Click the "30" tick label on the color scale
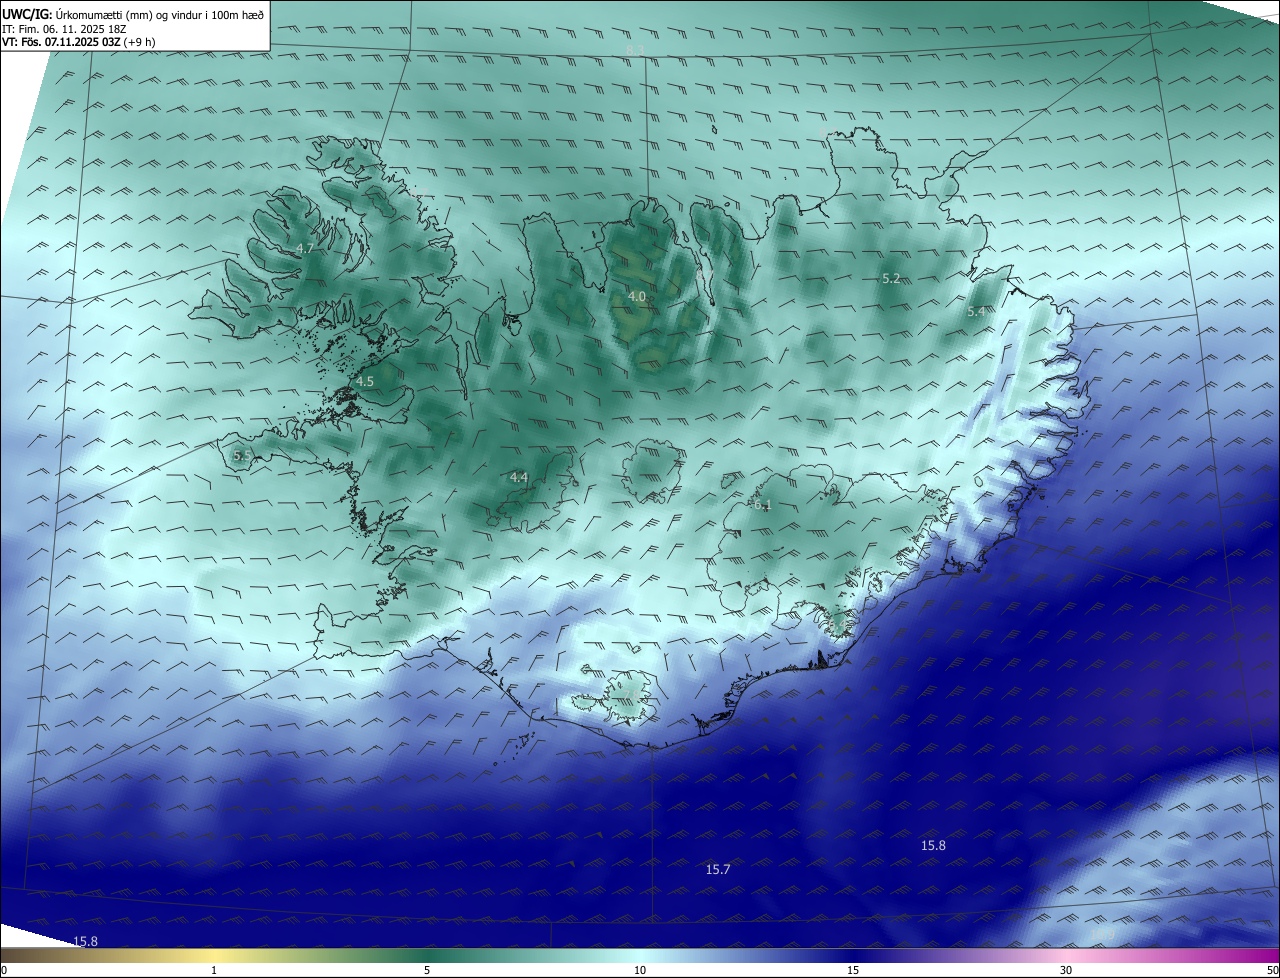This screenshot has width=1280, height=978. pos(1066,970)
